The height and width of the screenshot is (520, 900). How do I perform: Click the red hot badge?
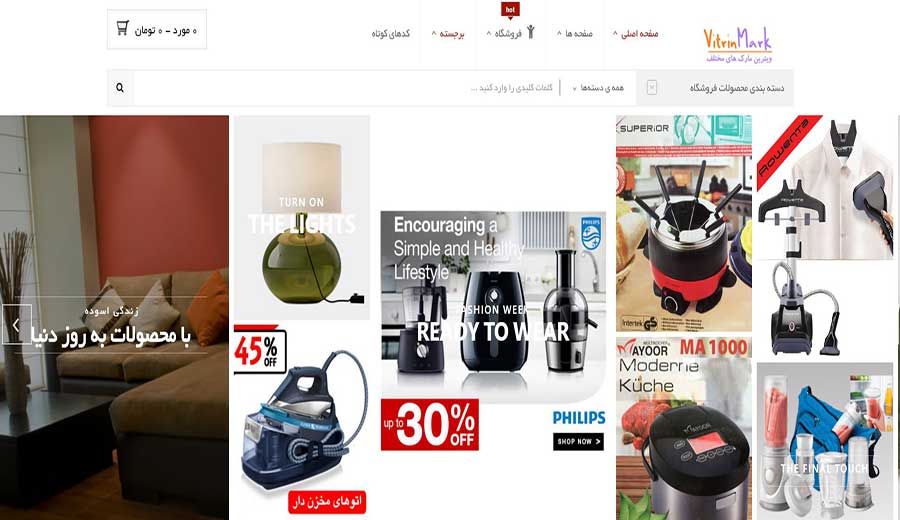[x=510, y=10]
